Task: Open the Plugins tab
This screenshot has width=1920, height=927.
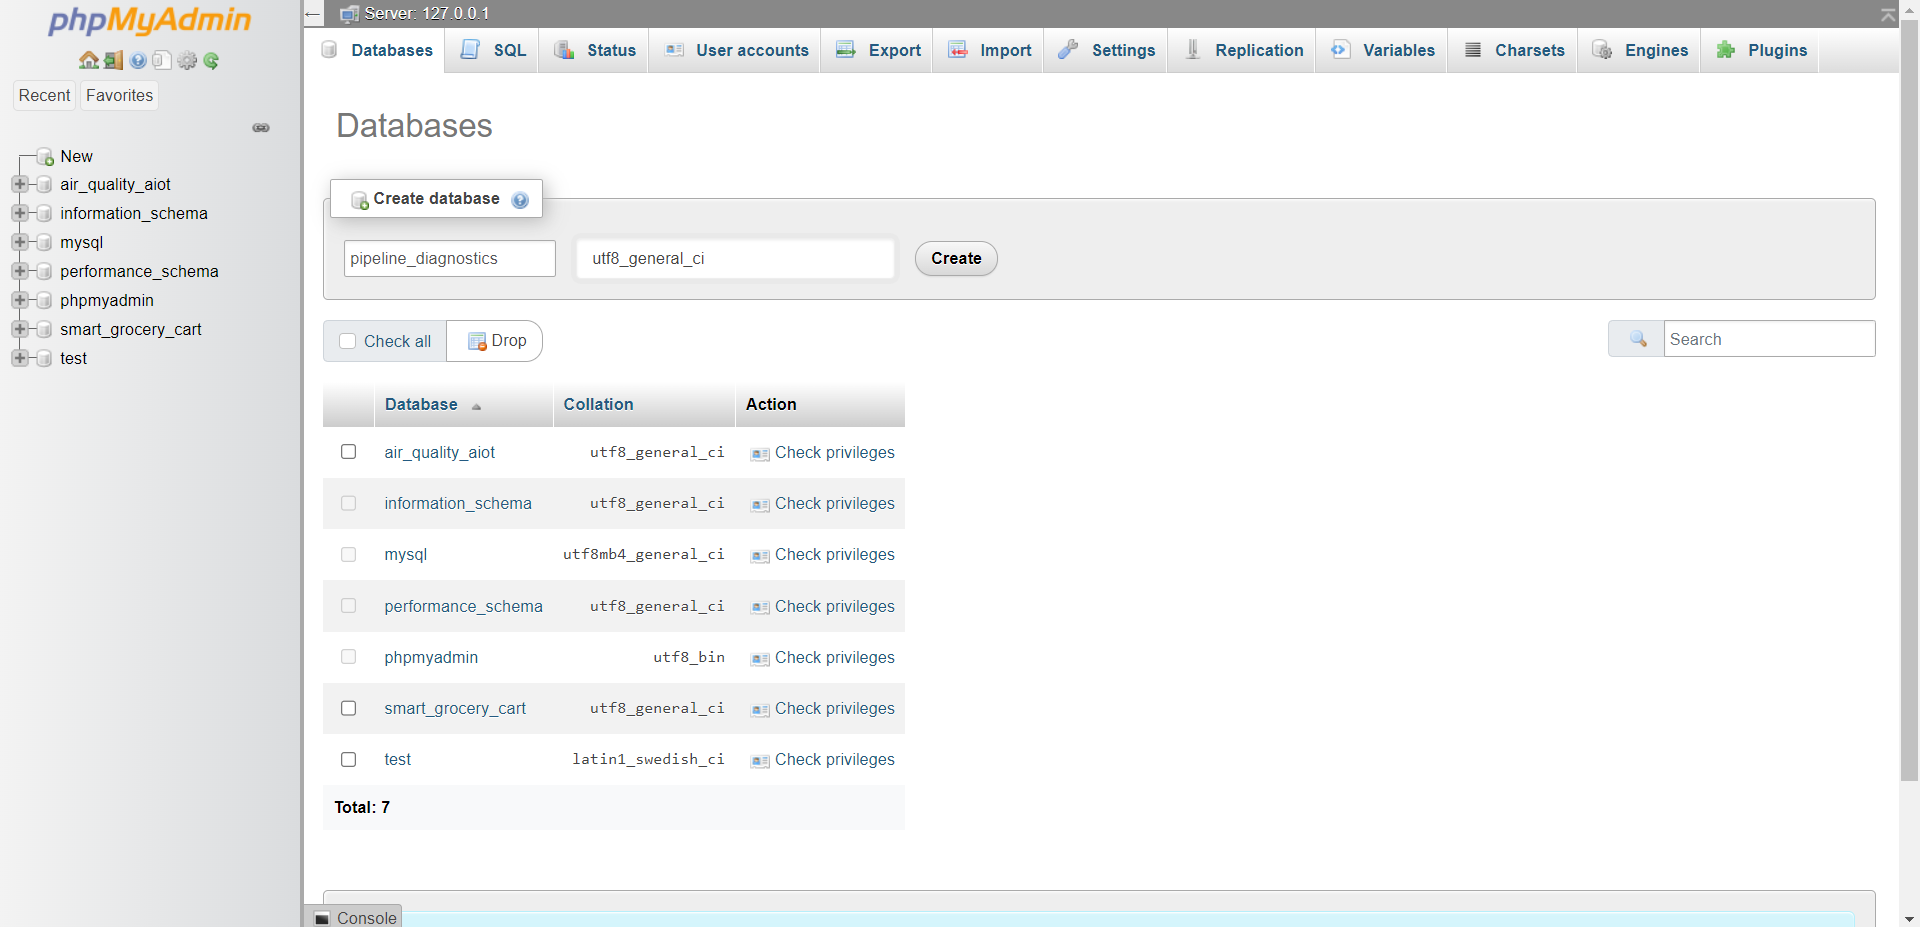Action: 1760,50
